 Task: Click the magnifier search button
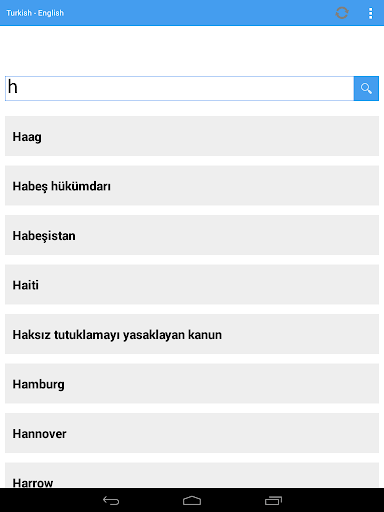coord(366,88)
